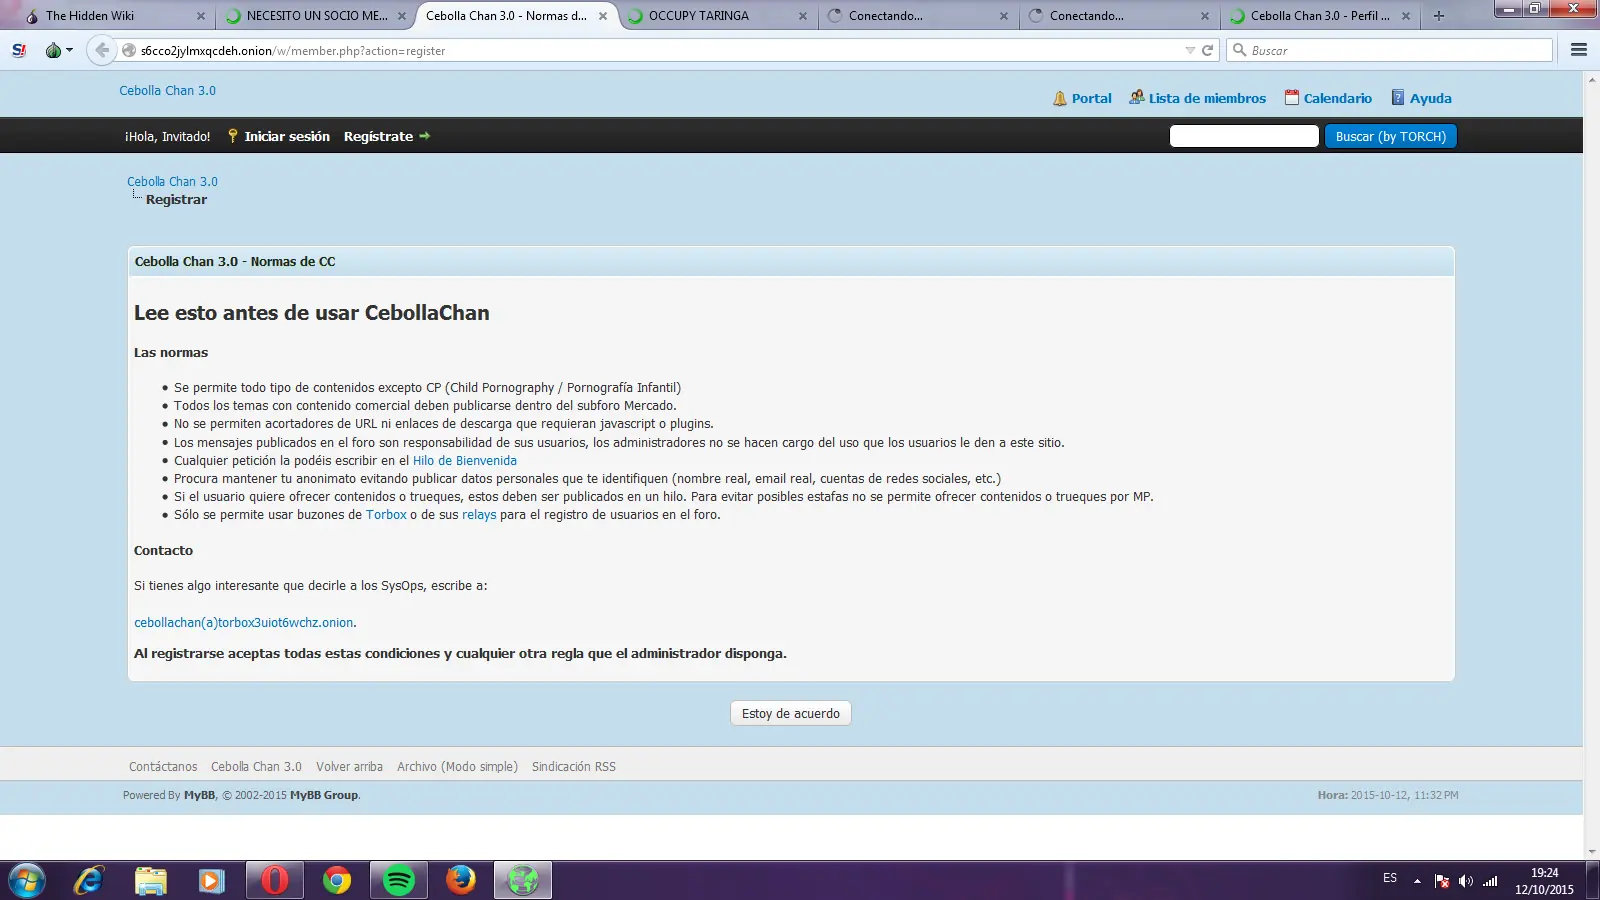Switch to Cebolla Chan 3.0 Perfil tab
1600x900 pixels.
pyautogui.click(x=1320, y=16)
